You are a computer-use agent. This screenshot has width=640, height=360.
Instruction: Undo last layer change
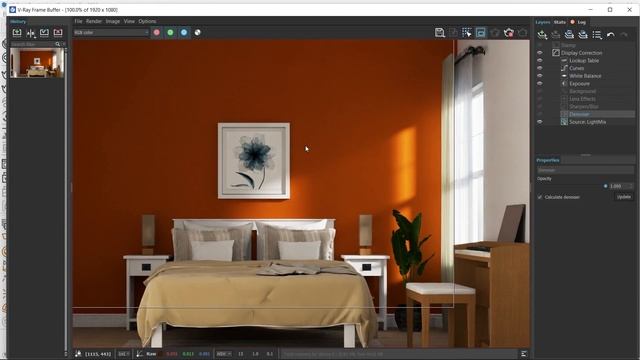[x=611, y=35]
